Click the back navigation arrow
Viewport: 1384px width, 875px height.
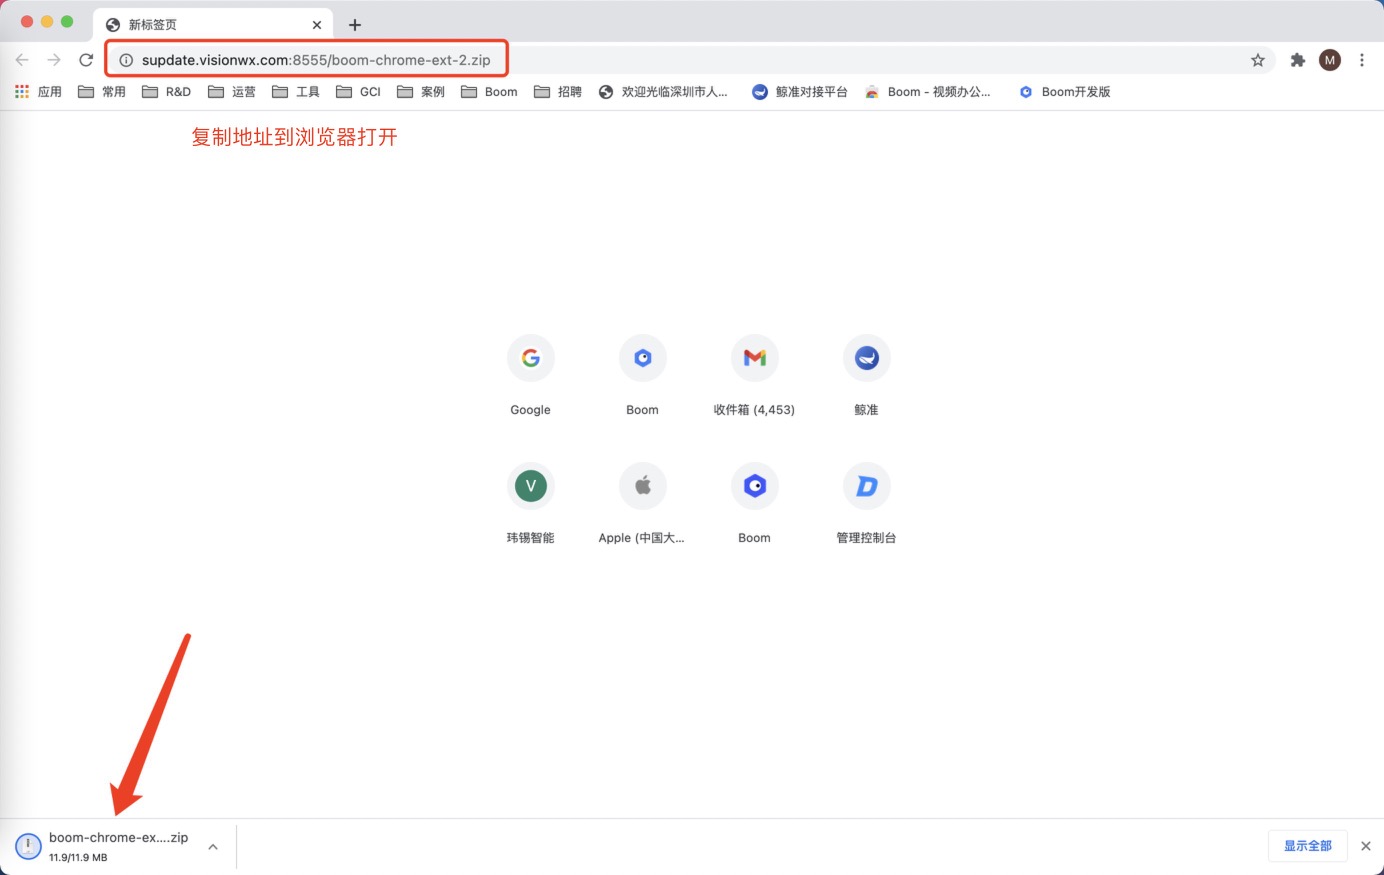22,59
